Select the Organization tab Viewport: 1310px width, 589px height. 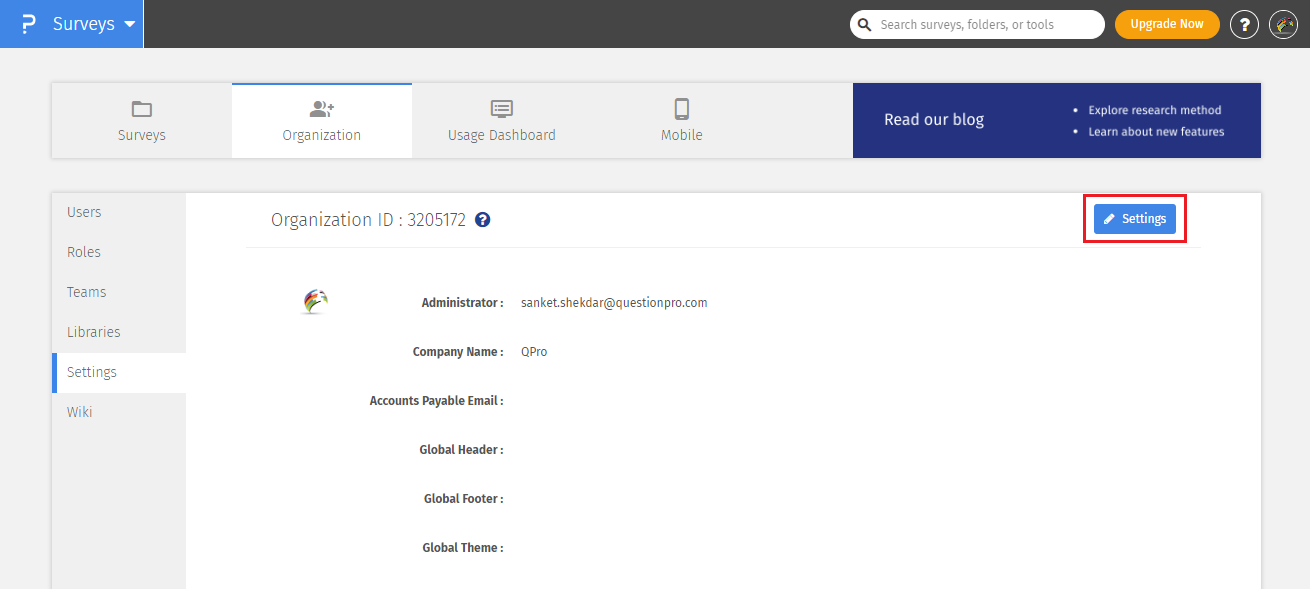[x=322, y=121]
